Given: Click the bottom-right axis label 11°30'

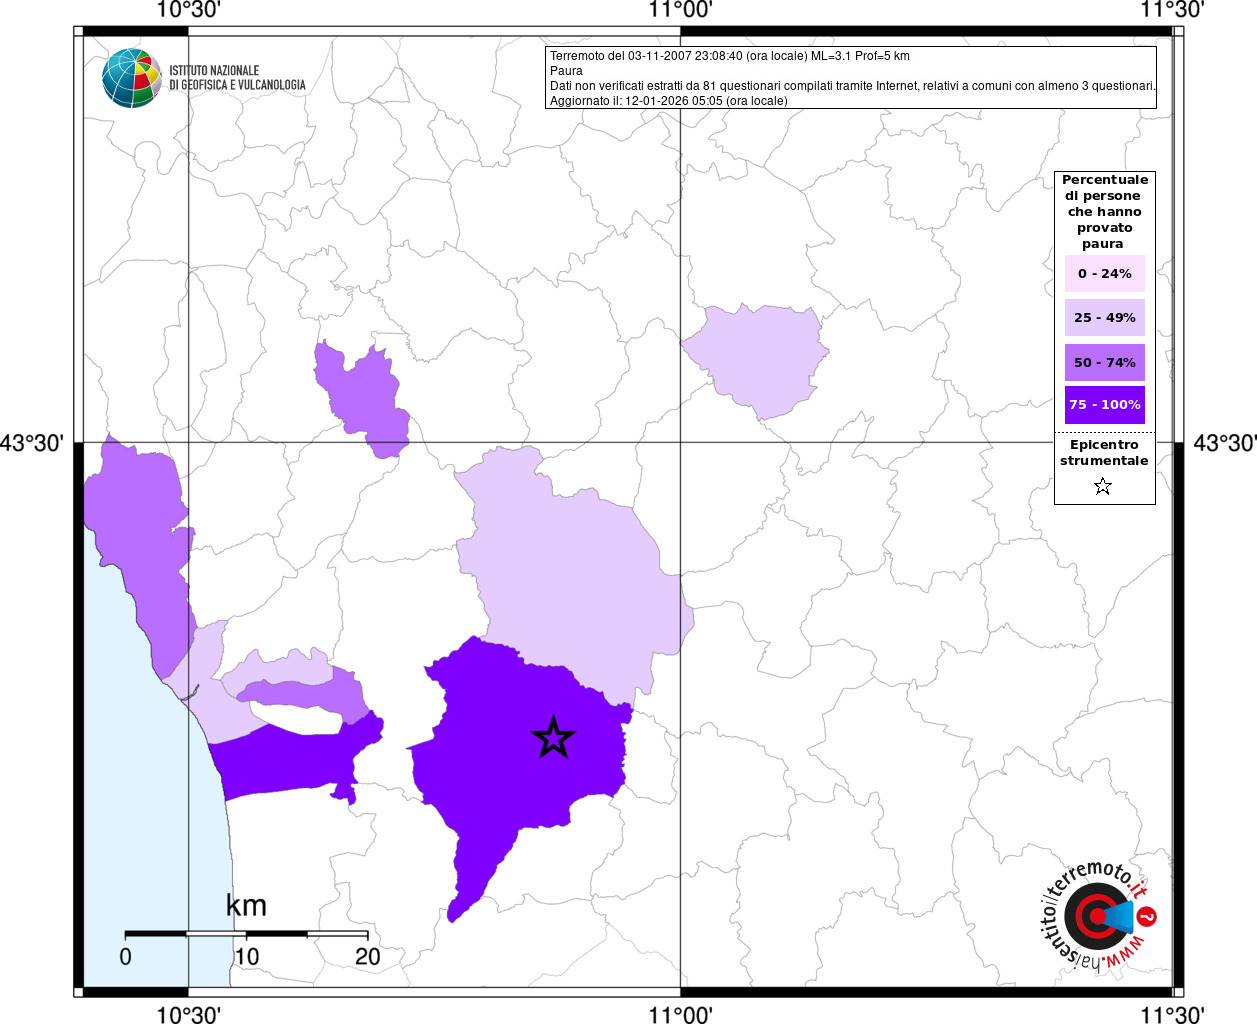Looking at the screenshot, I should click(x=1173, y=1014).
